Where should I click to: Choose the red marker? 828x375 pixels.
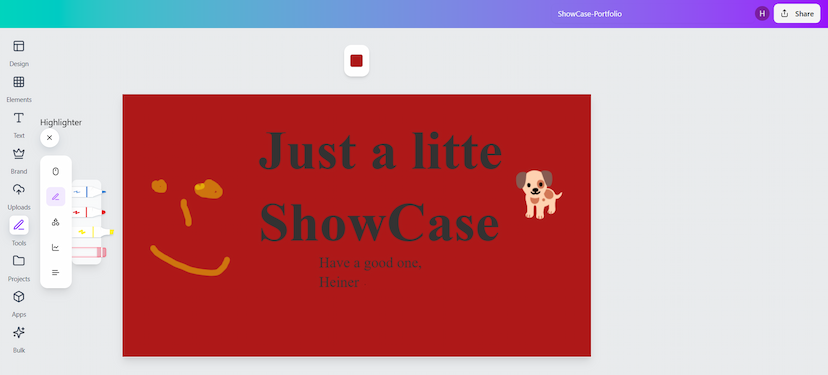click(89, 212)
